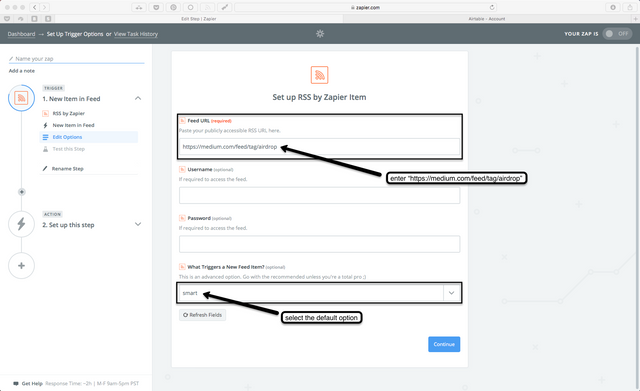The image size is (640, 391).
Task: Go back with Safari's back arrow
Action: [35, 7]
